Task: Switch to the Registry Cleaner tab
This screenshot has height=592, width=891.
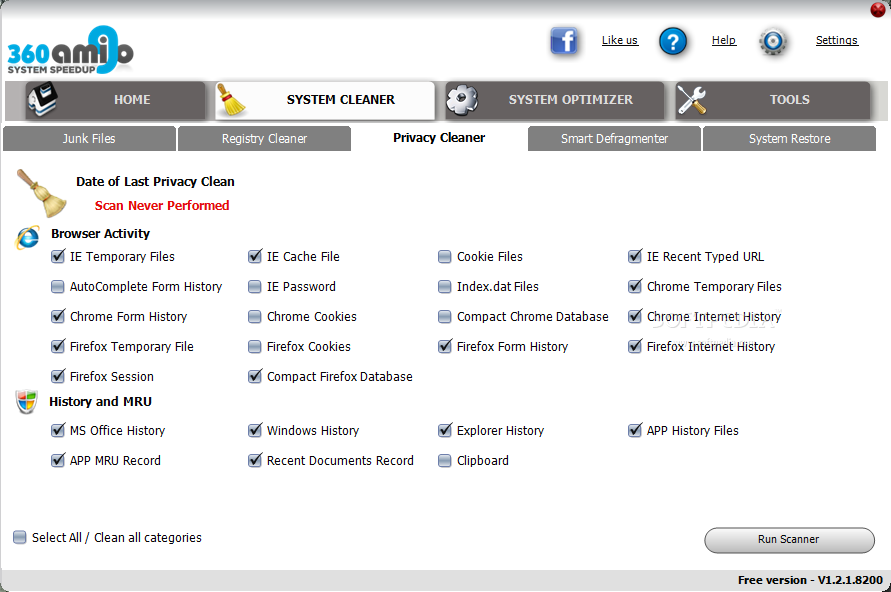Action: 264,139
